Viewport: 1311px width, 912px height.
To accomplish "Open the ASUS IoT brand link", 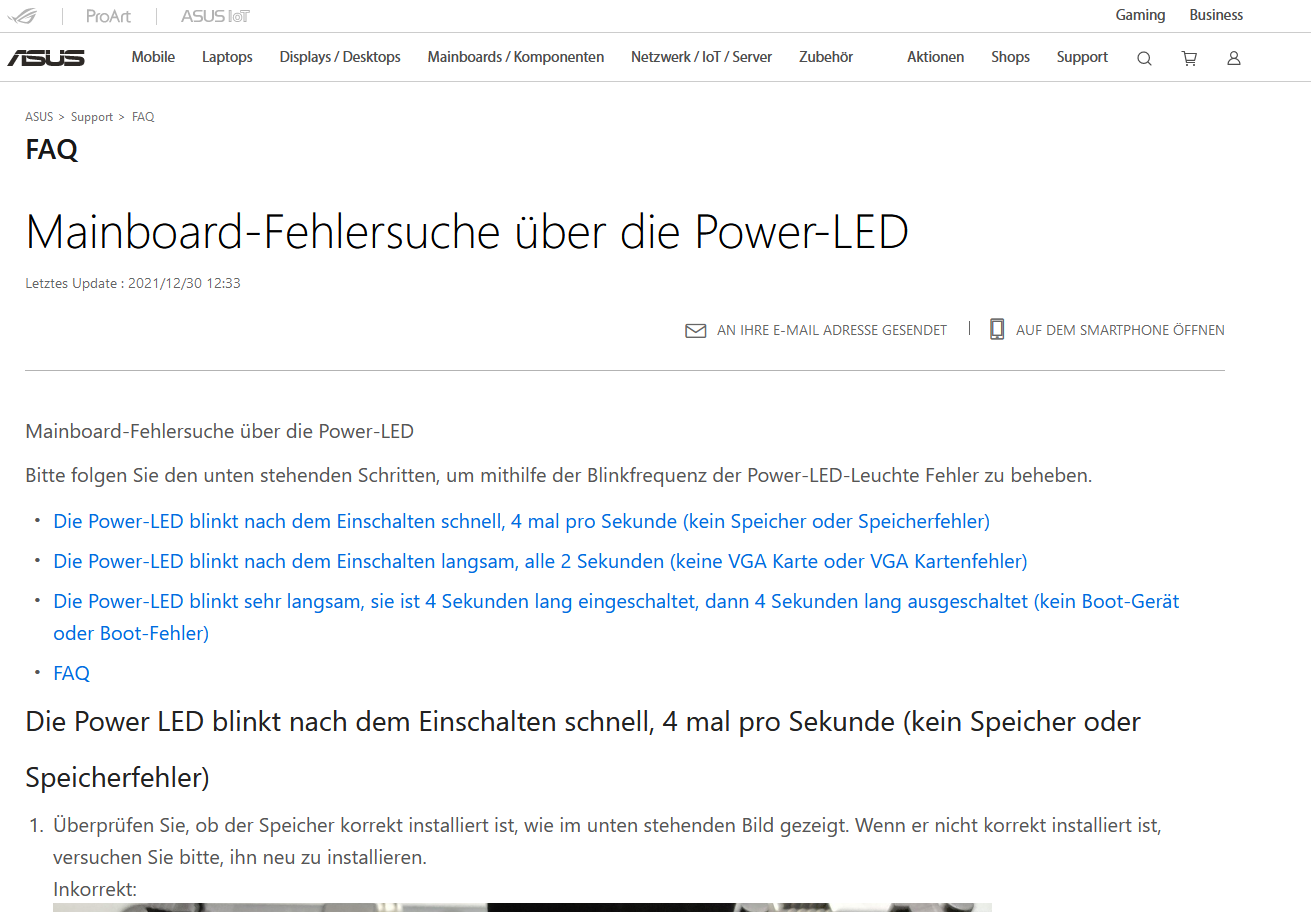I will click(215, 16).
